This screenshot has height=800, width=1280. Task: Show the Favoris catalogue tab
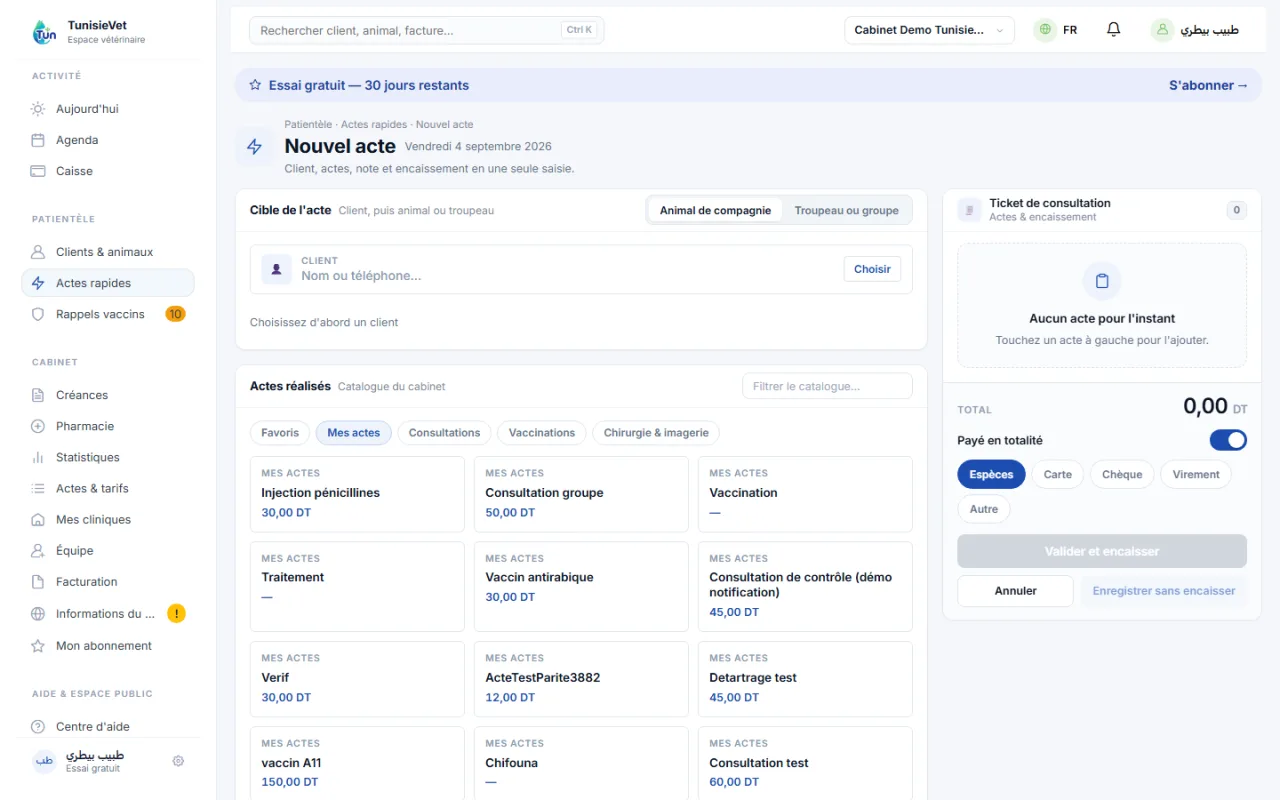pyautogui.click(x=280, y=433)
